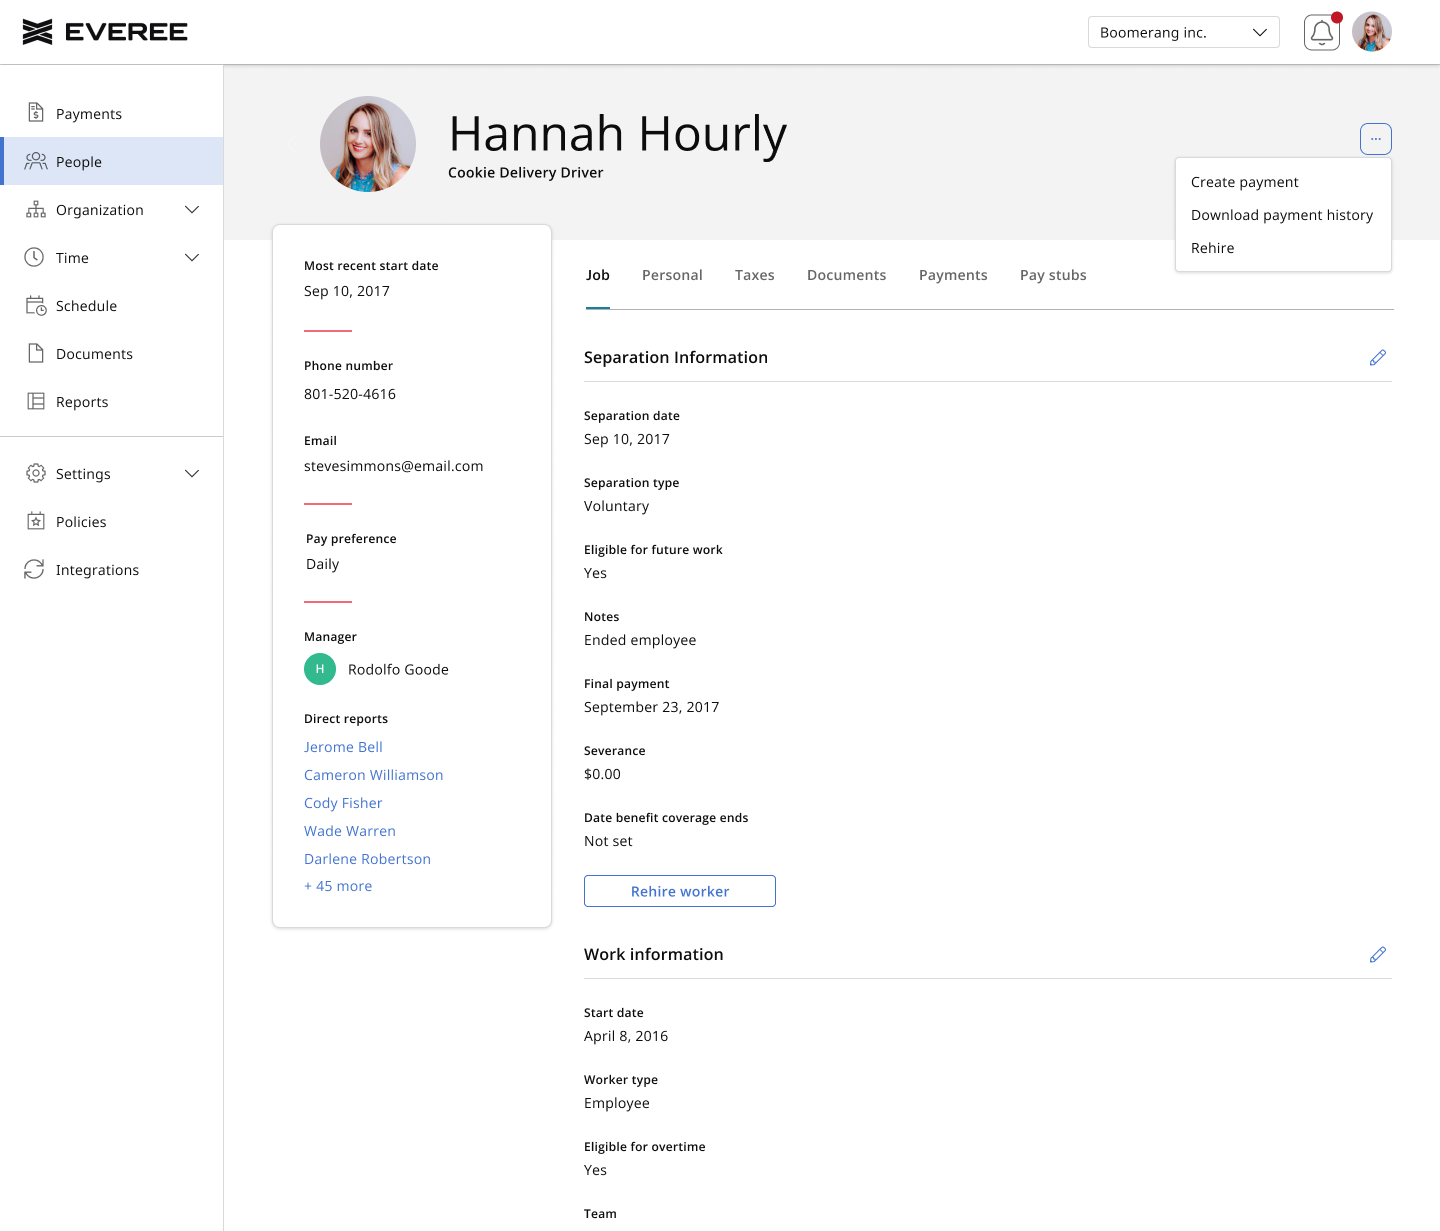The height and width of the screenshot is (1231, 1440).
Task: Open Cody Fisher's profile link
Action: point(343,803)
